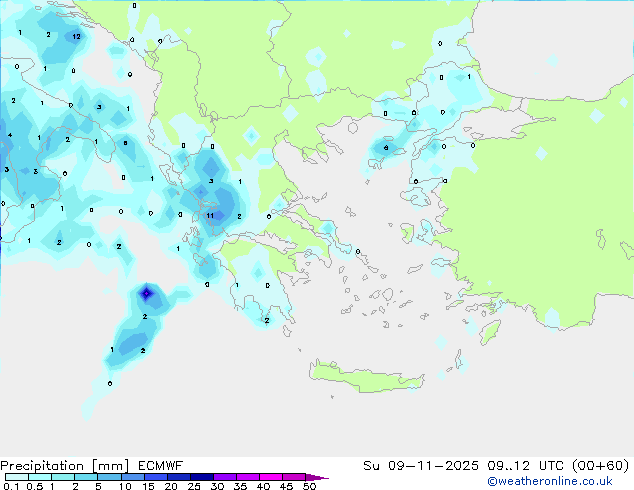Click the over-50 arrow at legend end
The height and width of the screenshot is (490, 634).
tap(317, 477)
